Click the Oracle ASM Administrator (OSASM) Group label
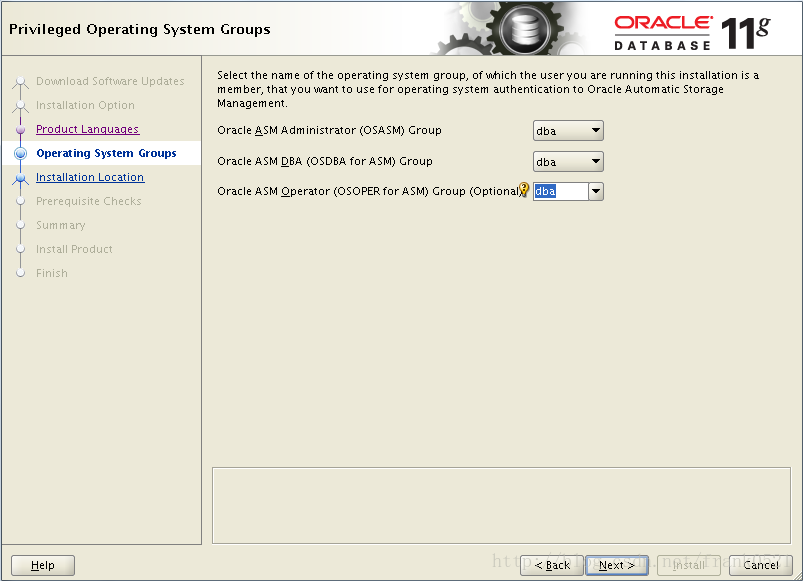The width and height of the screenshot is (803, 581). (x=329, y=130)
